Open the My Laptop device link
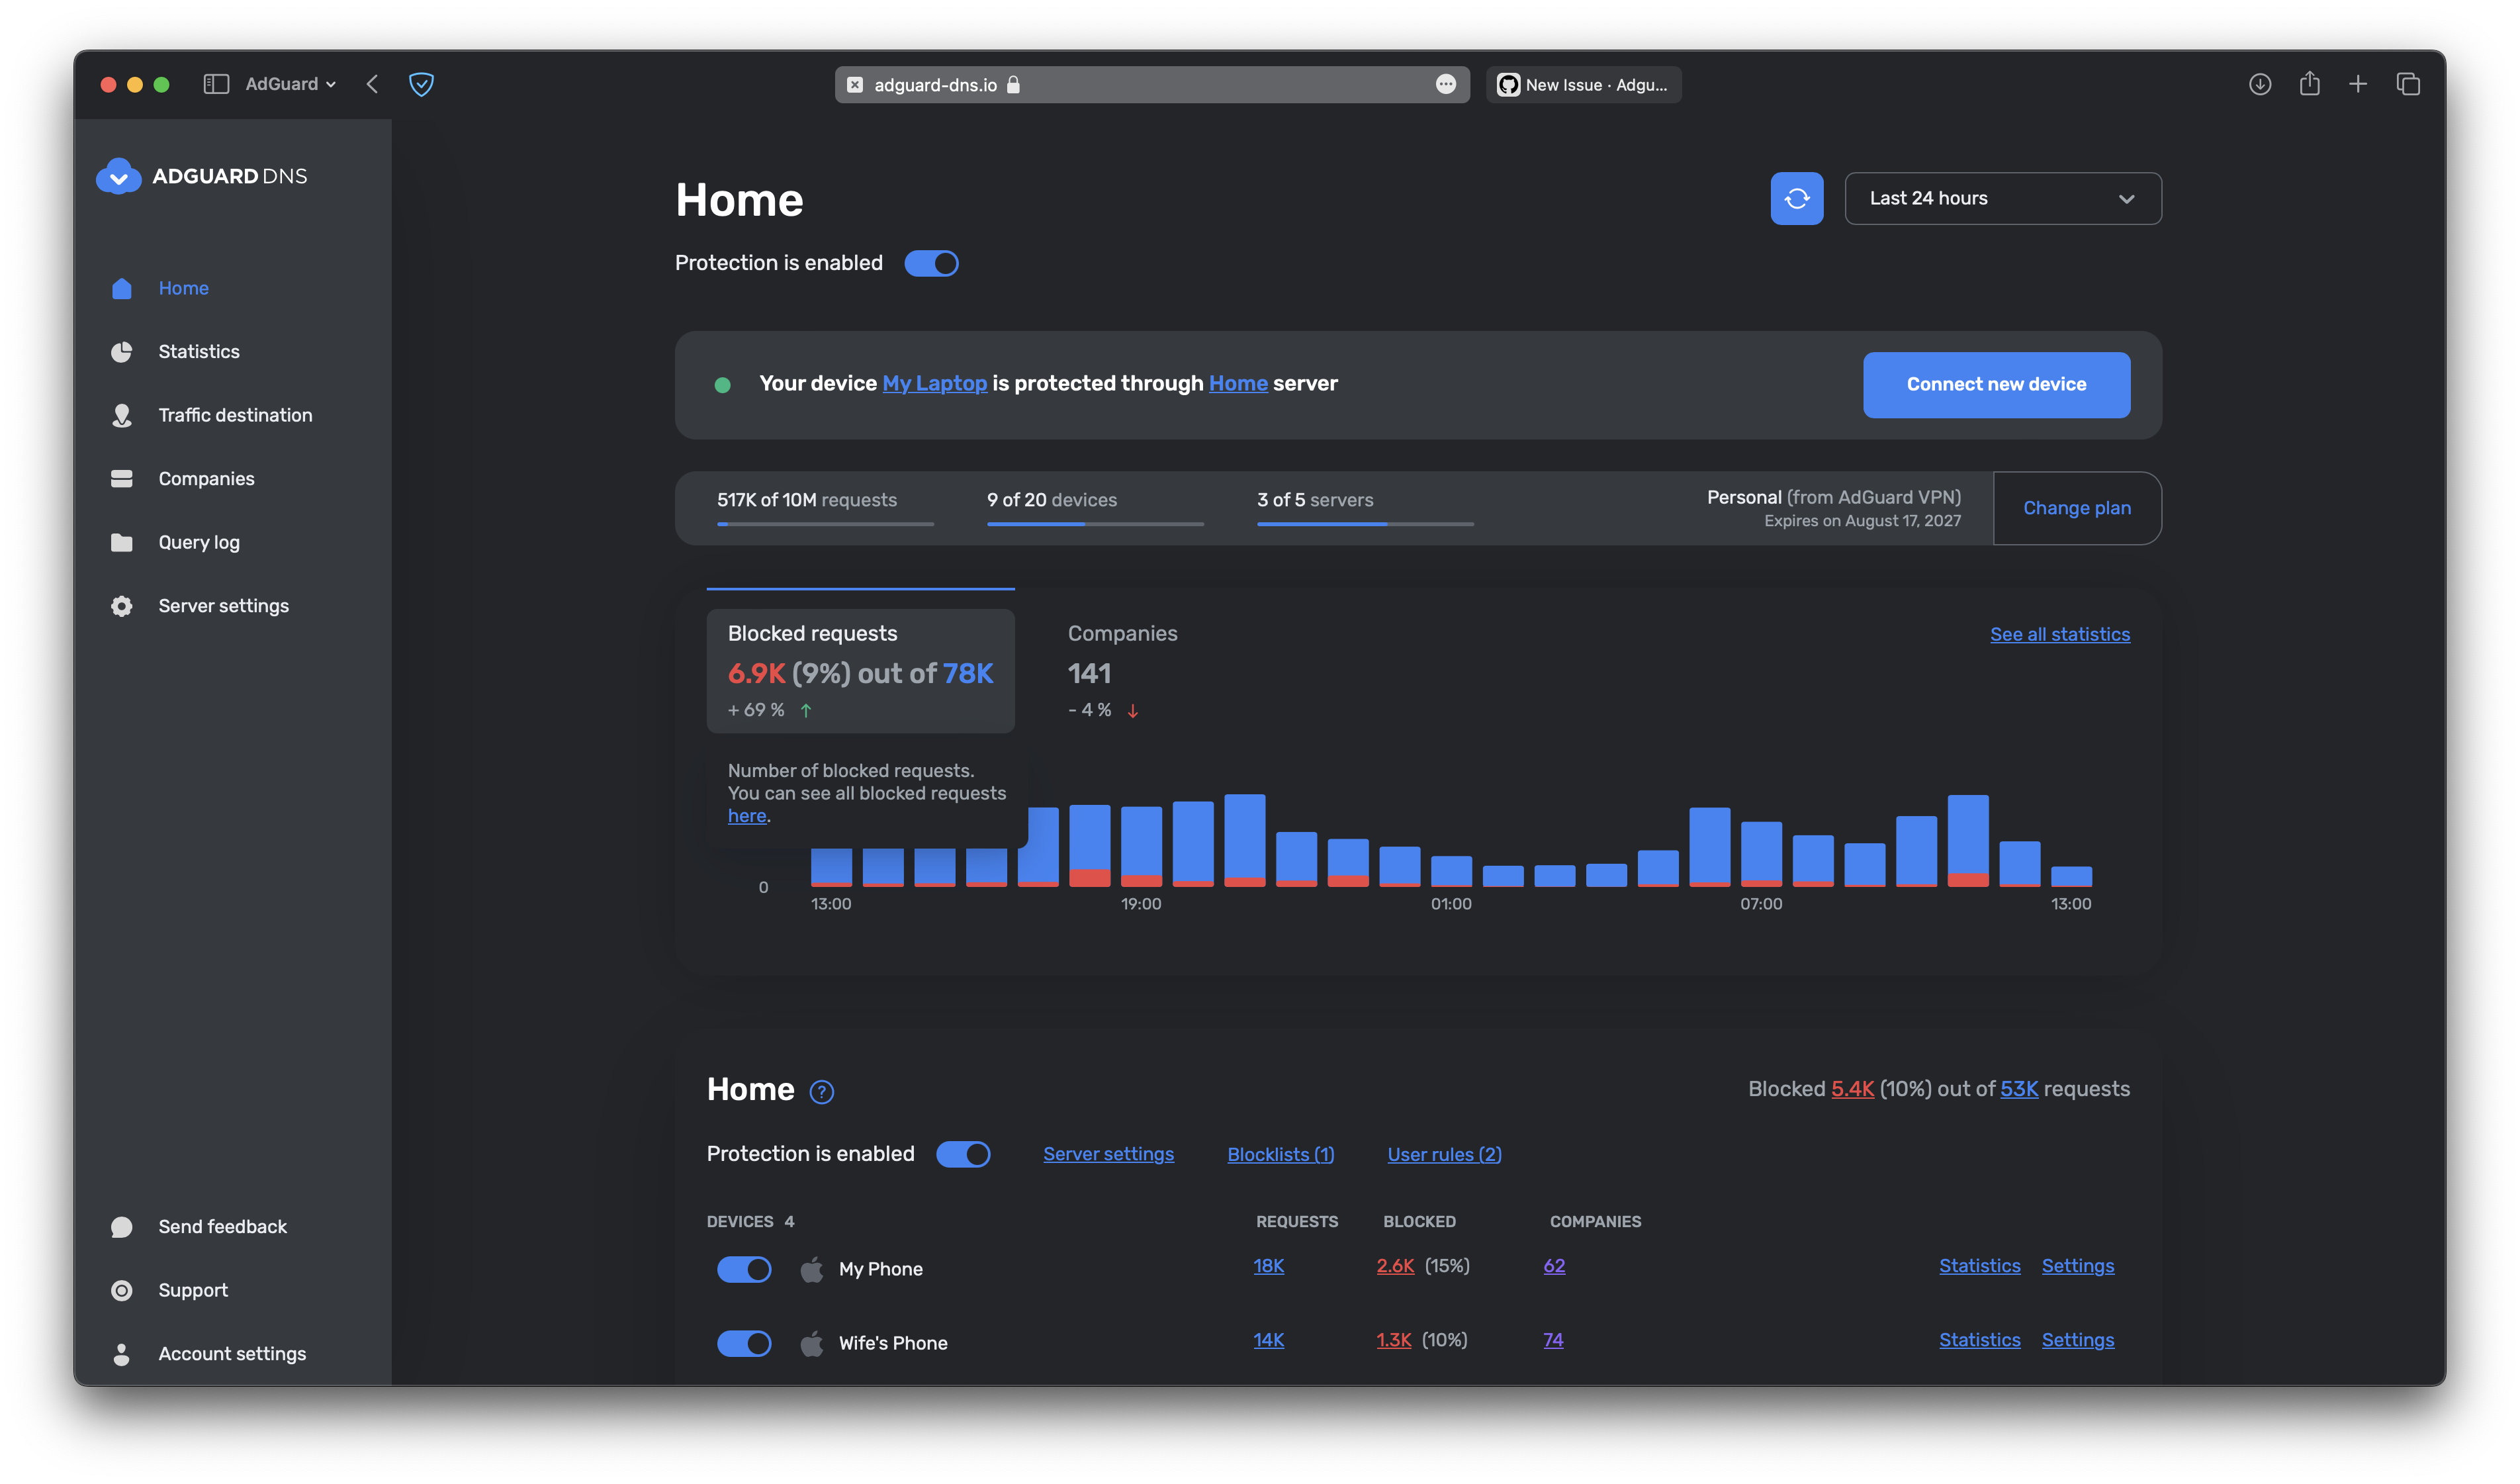 [934, 383]
